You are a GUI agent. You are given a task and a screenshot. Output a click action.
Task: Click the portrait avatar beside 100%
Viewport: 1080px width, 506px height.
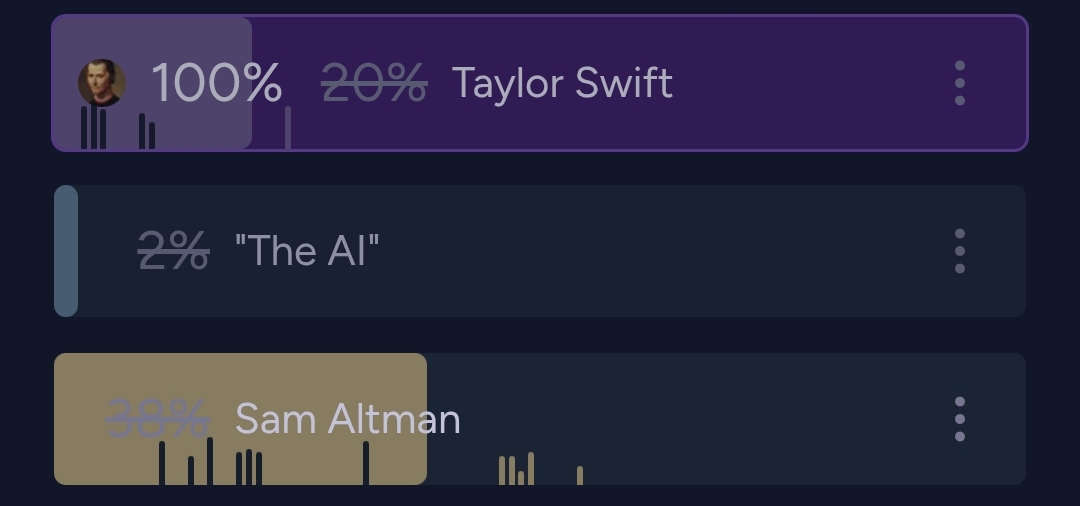pos(102,83)
